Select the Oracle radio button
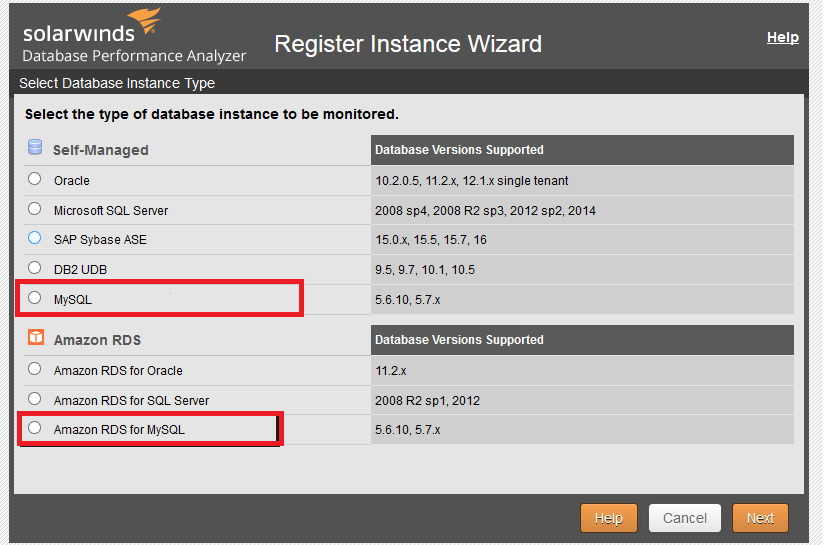This screenshot has height=545, width=824. pos(35,179)
